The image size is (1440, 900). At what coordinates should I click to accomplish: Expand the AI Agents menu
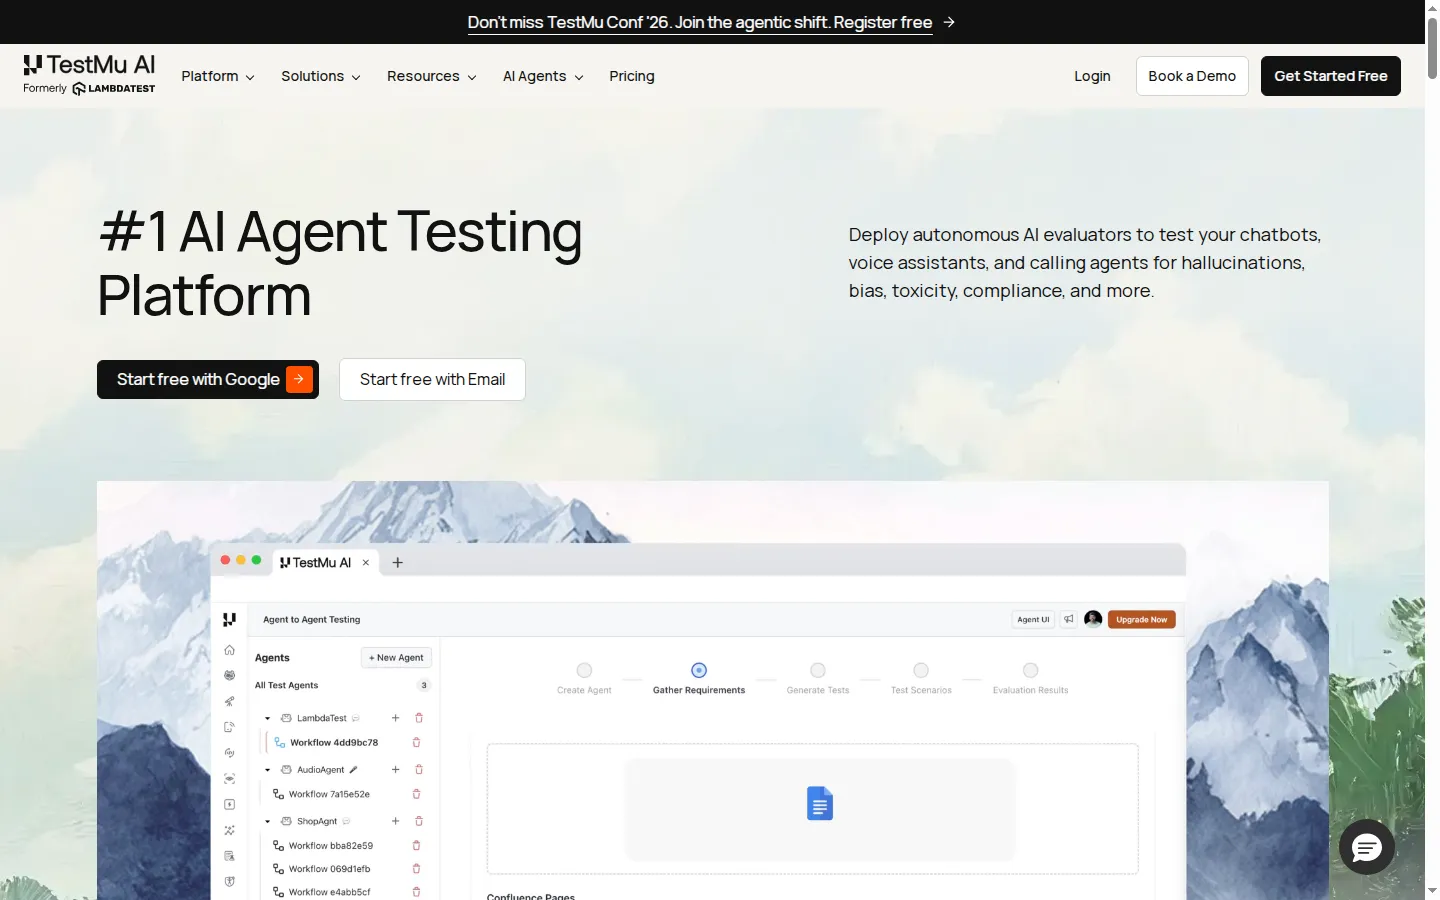point(543,76)
